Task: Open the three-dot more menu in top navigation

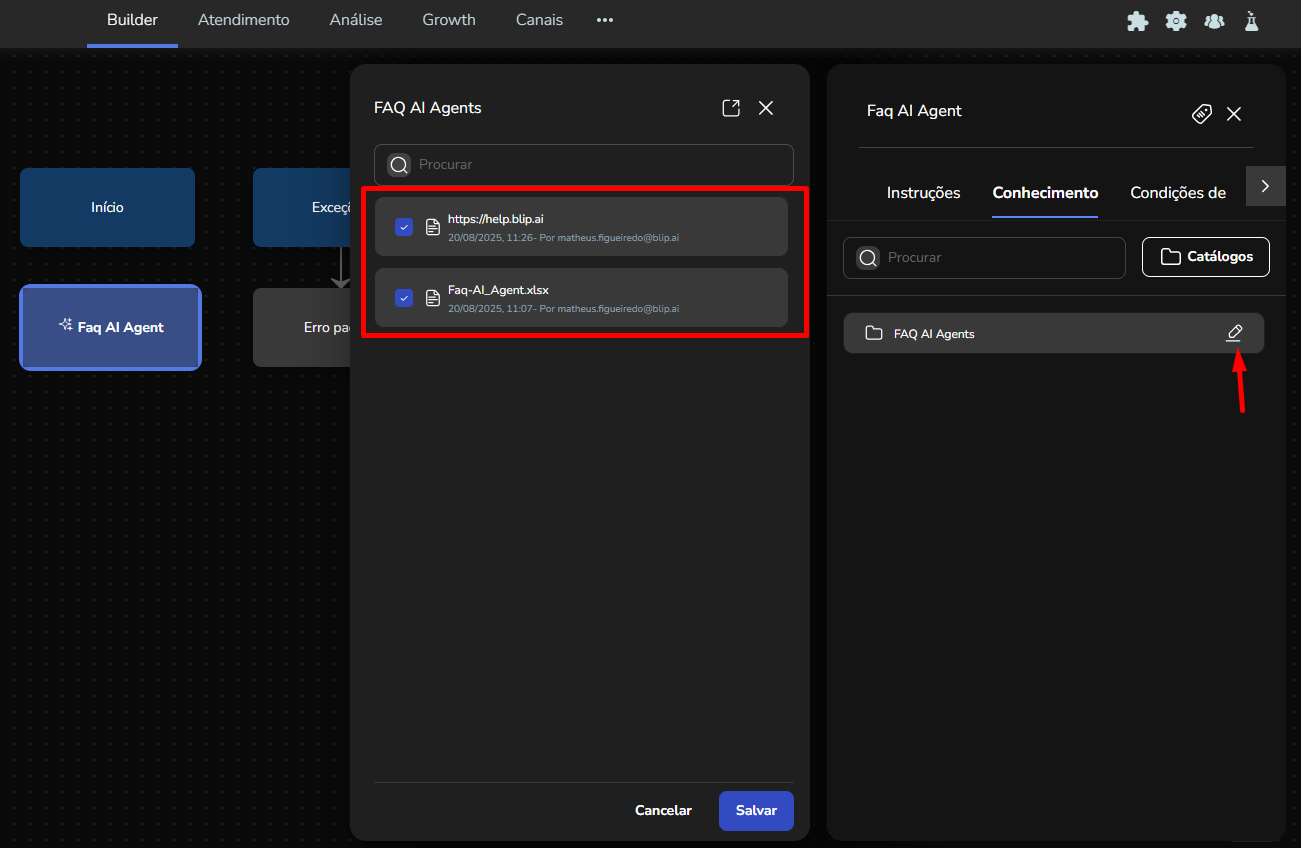Action: [605, 20]
